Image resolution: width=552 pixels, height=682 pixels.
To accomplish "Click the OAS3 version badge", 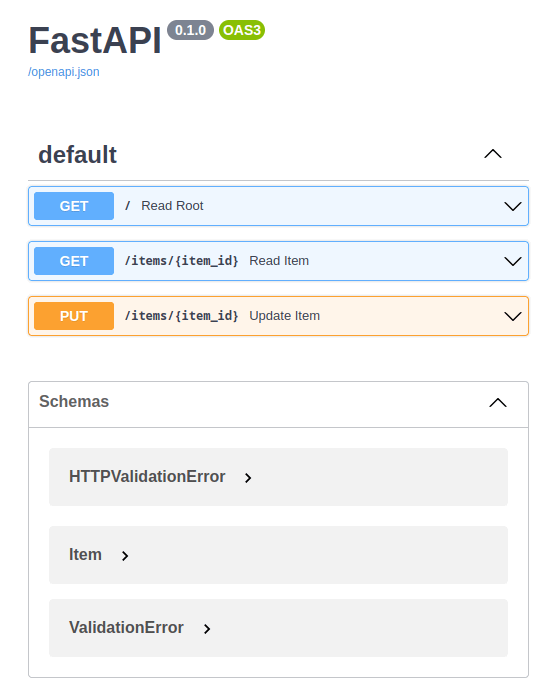I will pos(242,30).
